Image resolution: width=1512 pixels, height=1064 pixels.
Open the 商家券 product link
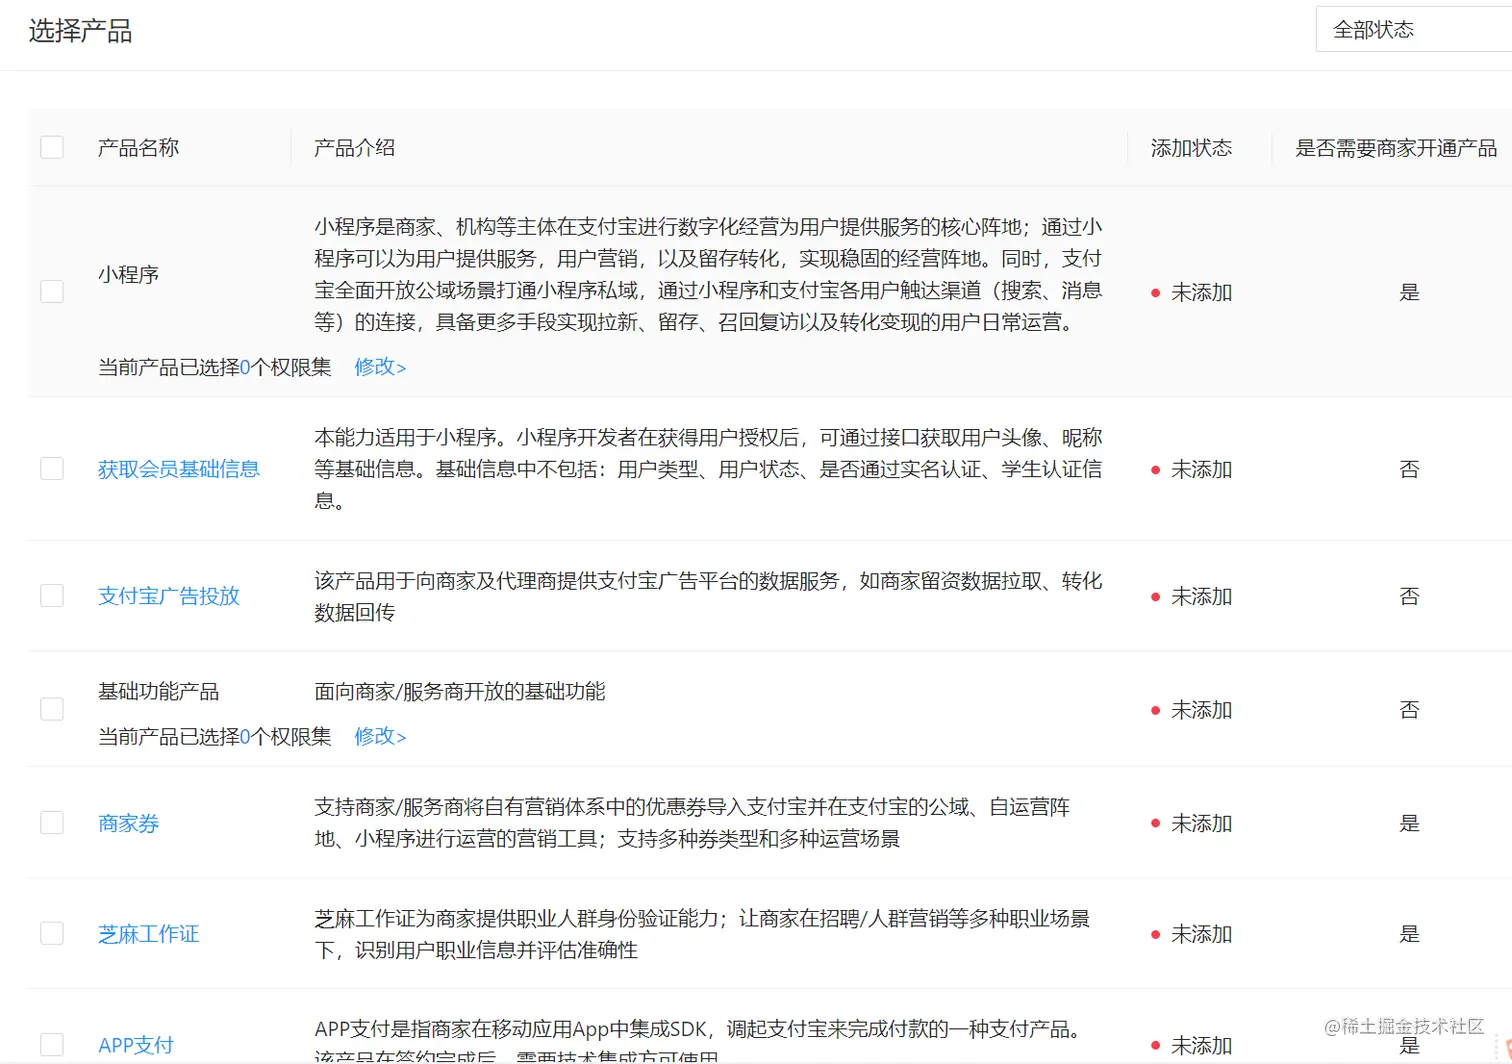[x=129, y=823]
